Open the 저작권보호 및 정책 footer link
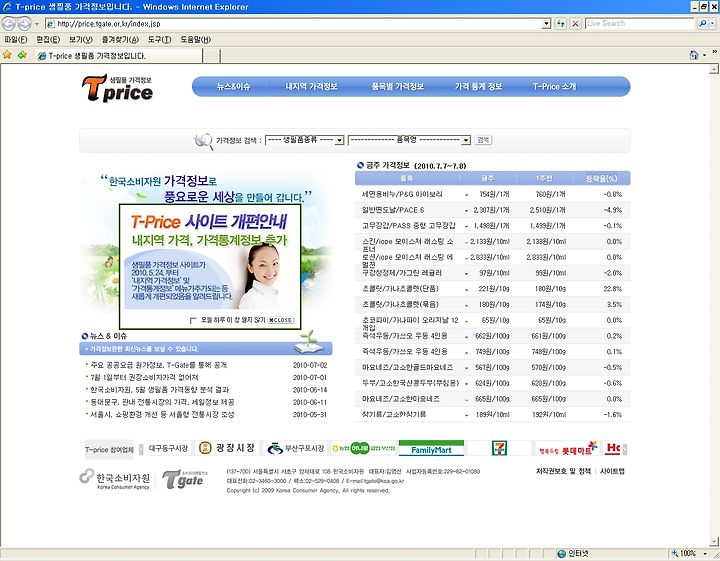Screen dimensions: 720x561 pyautogui.click(x=563, y=471)
